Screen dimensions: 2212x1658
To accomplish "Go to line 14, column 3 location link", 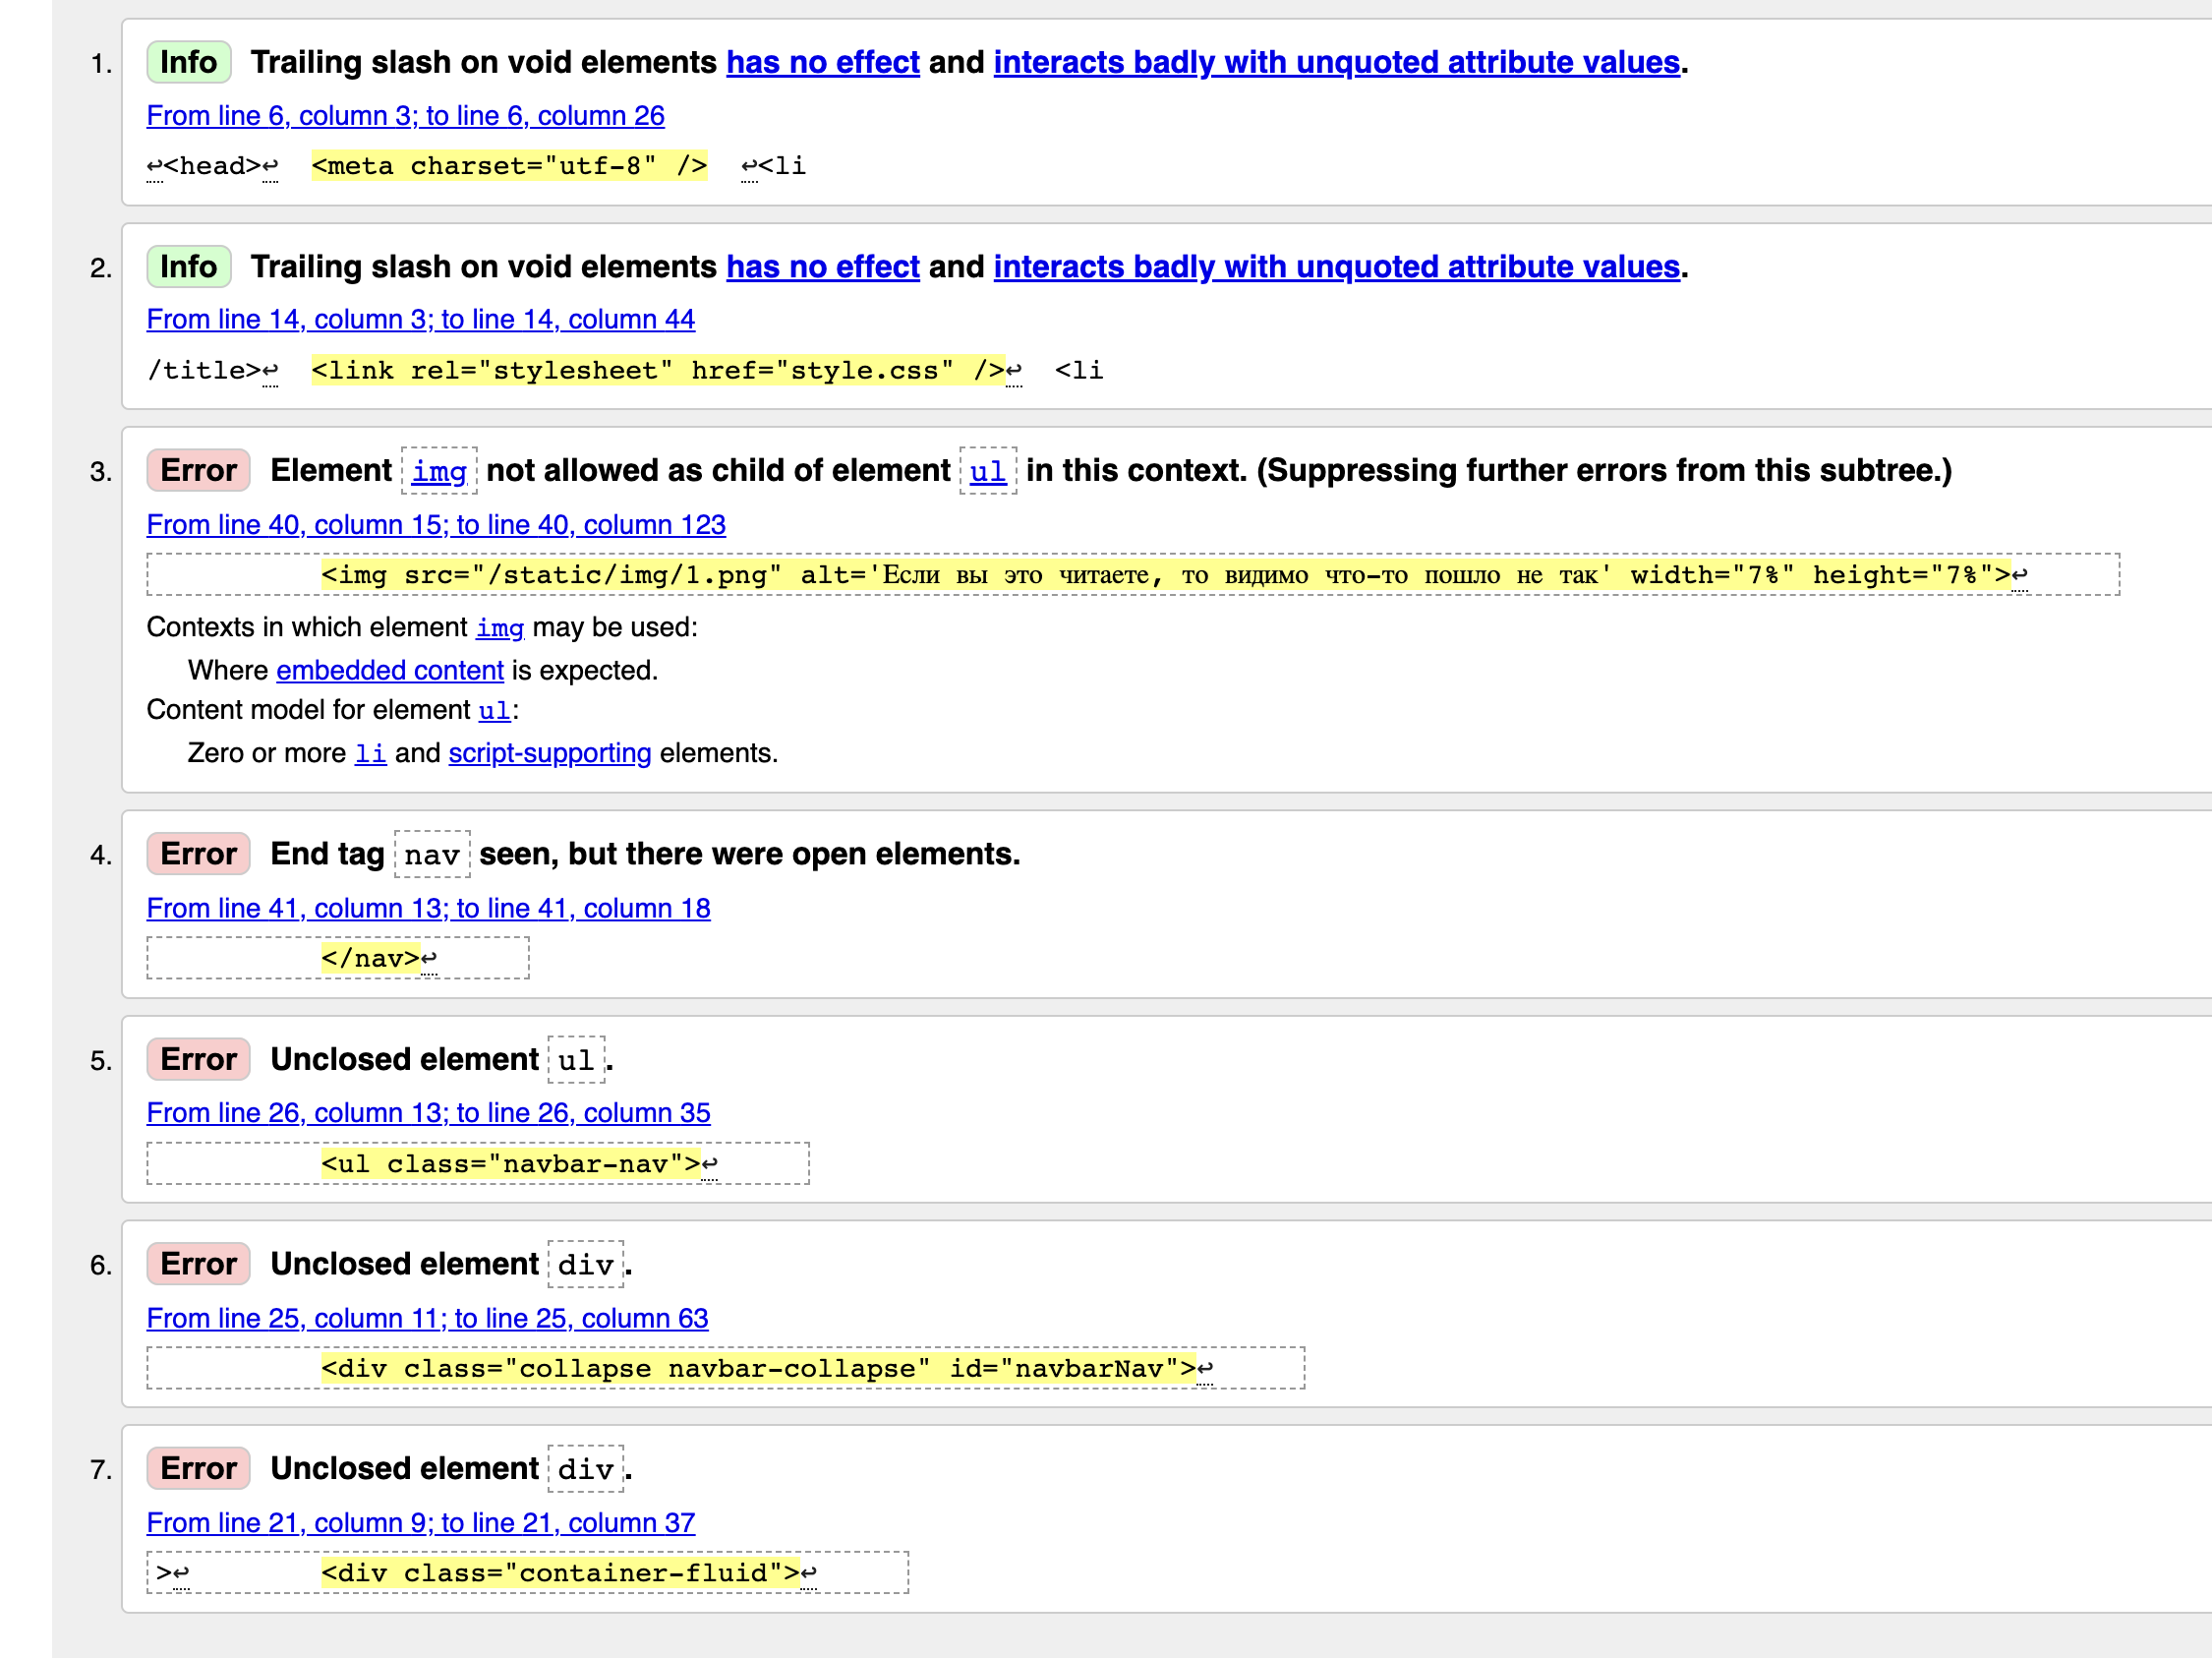I will pyautogui.click(x=420, y=320).
